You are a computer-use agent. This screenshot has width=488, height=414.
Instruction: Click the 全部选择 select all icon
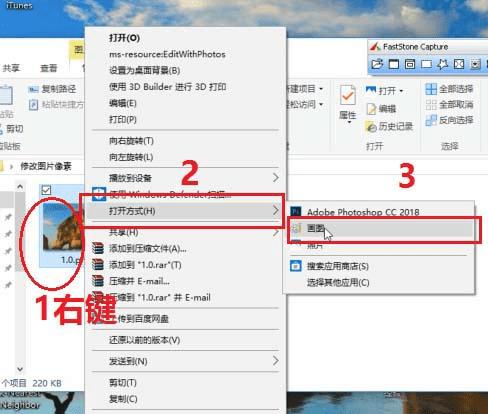(x=431, y=89)
